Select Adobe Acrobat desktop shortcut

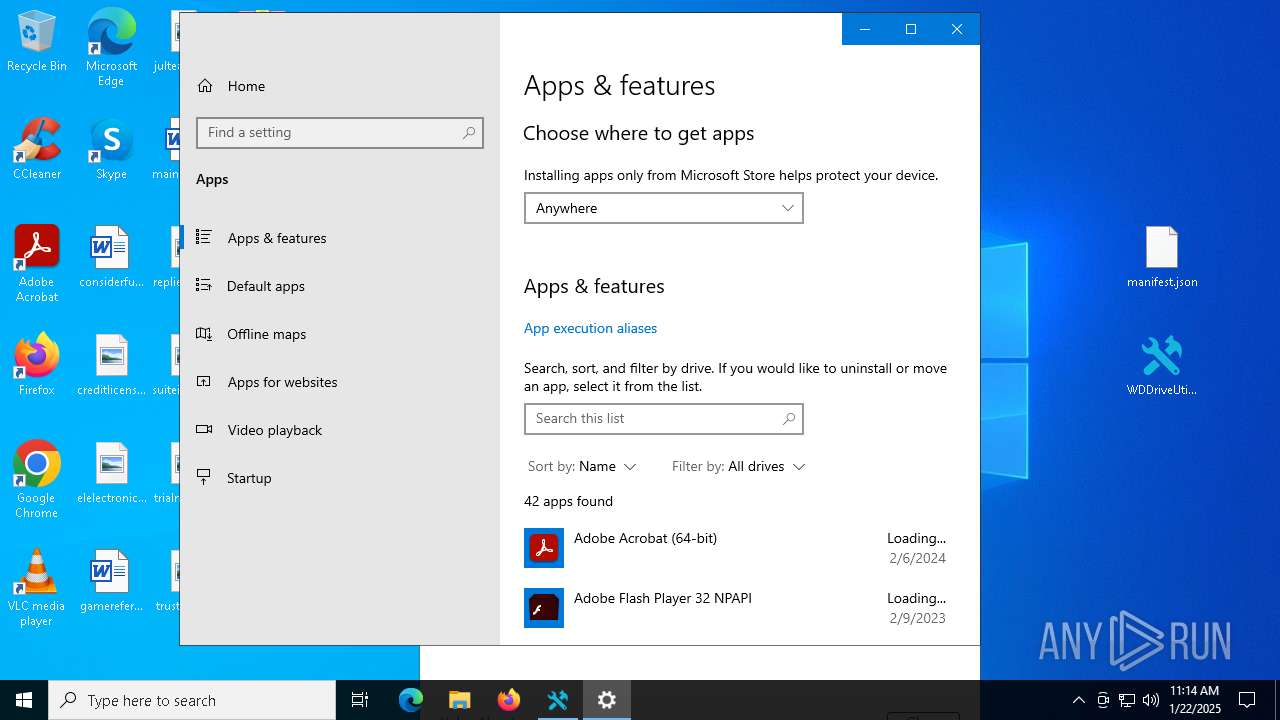tap(37, 264)
